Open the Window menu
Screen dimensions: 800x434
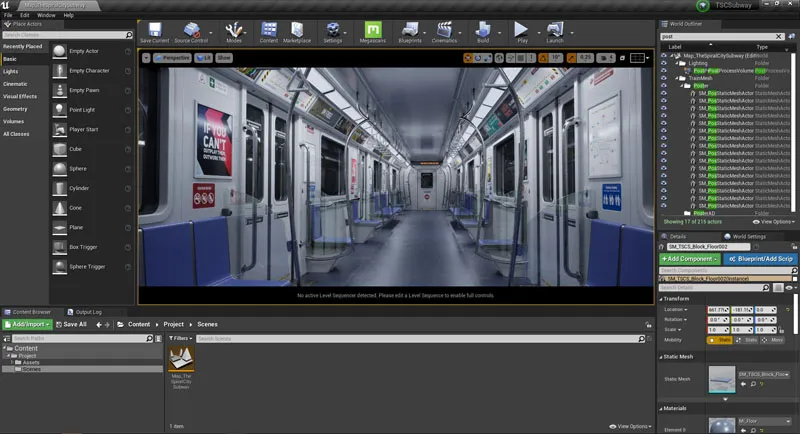pos(46,15)
